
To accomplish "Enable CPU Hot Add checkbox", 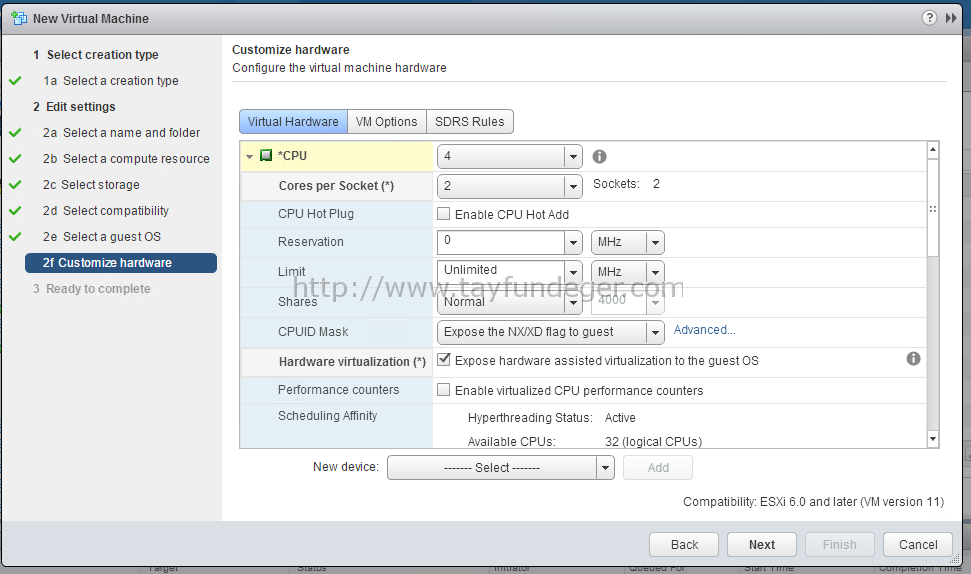I will (x=443, y=214).
